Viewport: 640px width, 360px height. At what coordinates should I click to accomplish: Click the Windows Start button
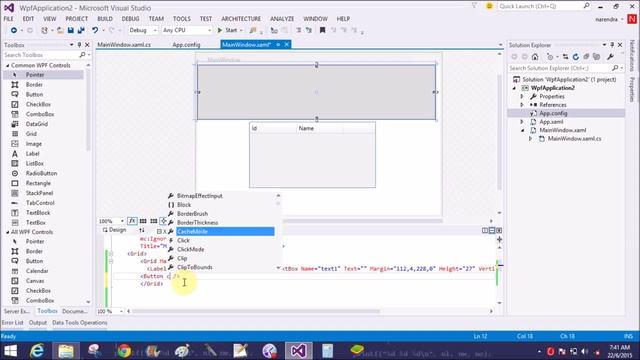(x=11, y=351)
